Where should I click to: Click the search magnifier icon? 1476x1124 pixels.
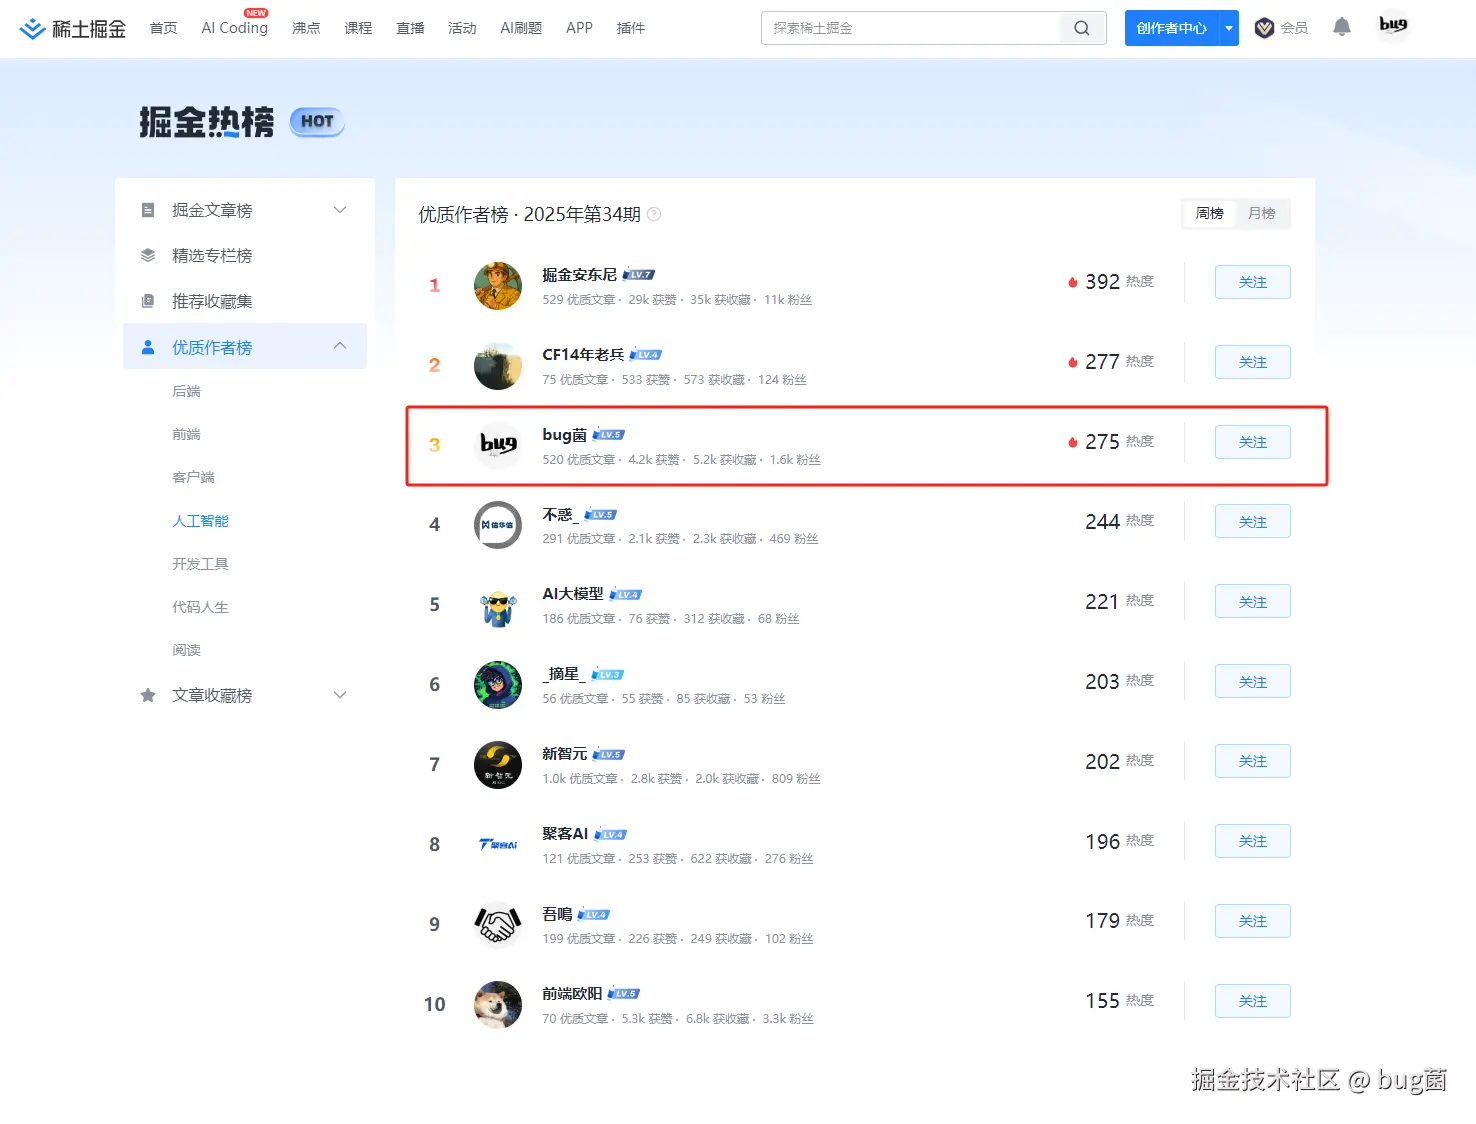coord(1081,28)
